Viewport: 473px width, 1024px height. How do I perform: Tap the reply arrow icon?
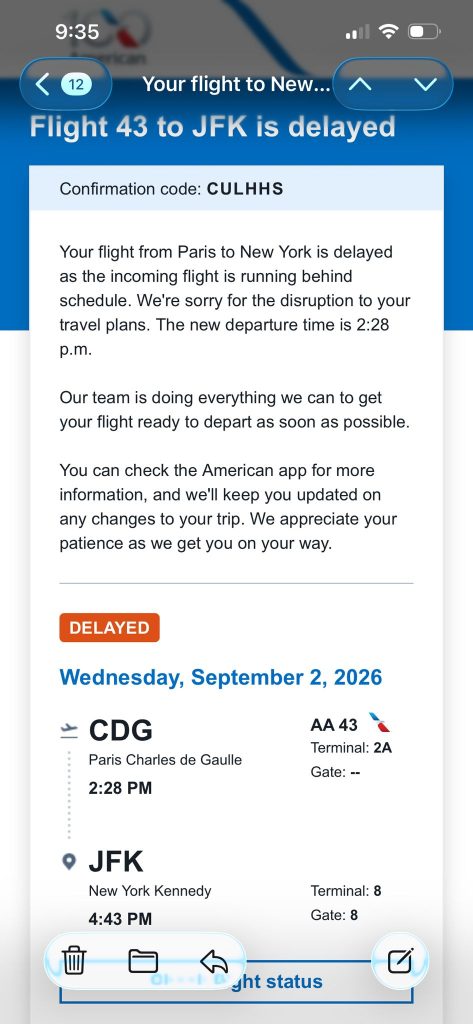coord(214,961)
